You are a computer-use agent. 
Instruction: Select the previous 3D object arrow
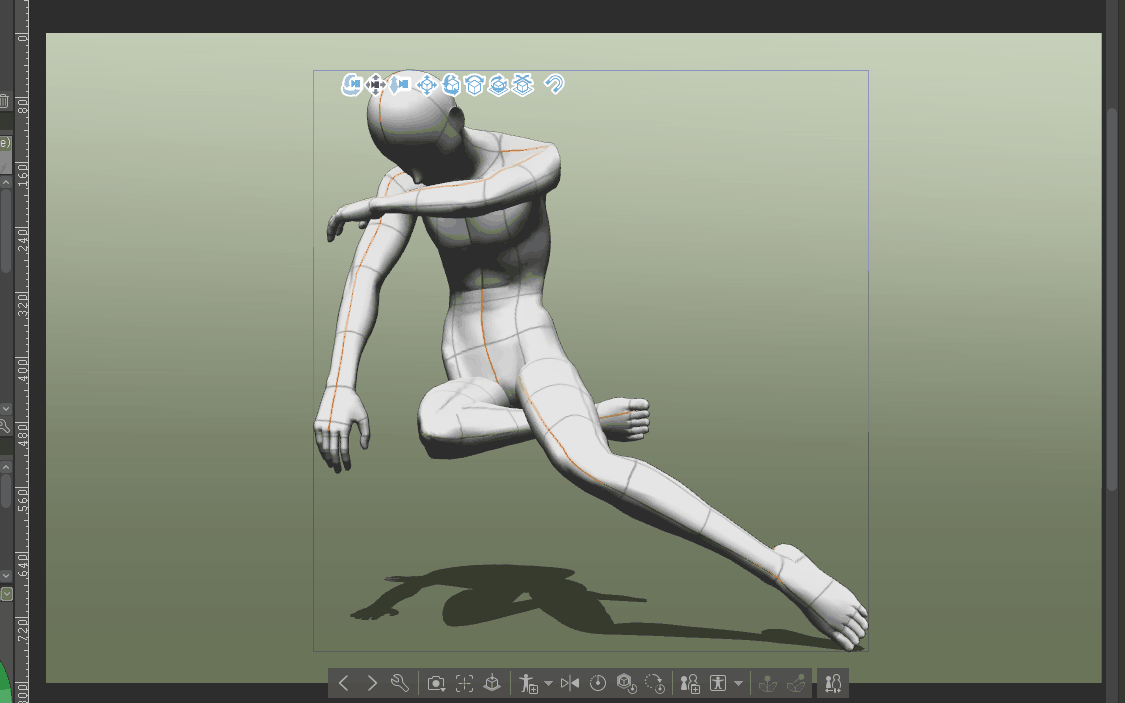(x=344, y=683)
